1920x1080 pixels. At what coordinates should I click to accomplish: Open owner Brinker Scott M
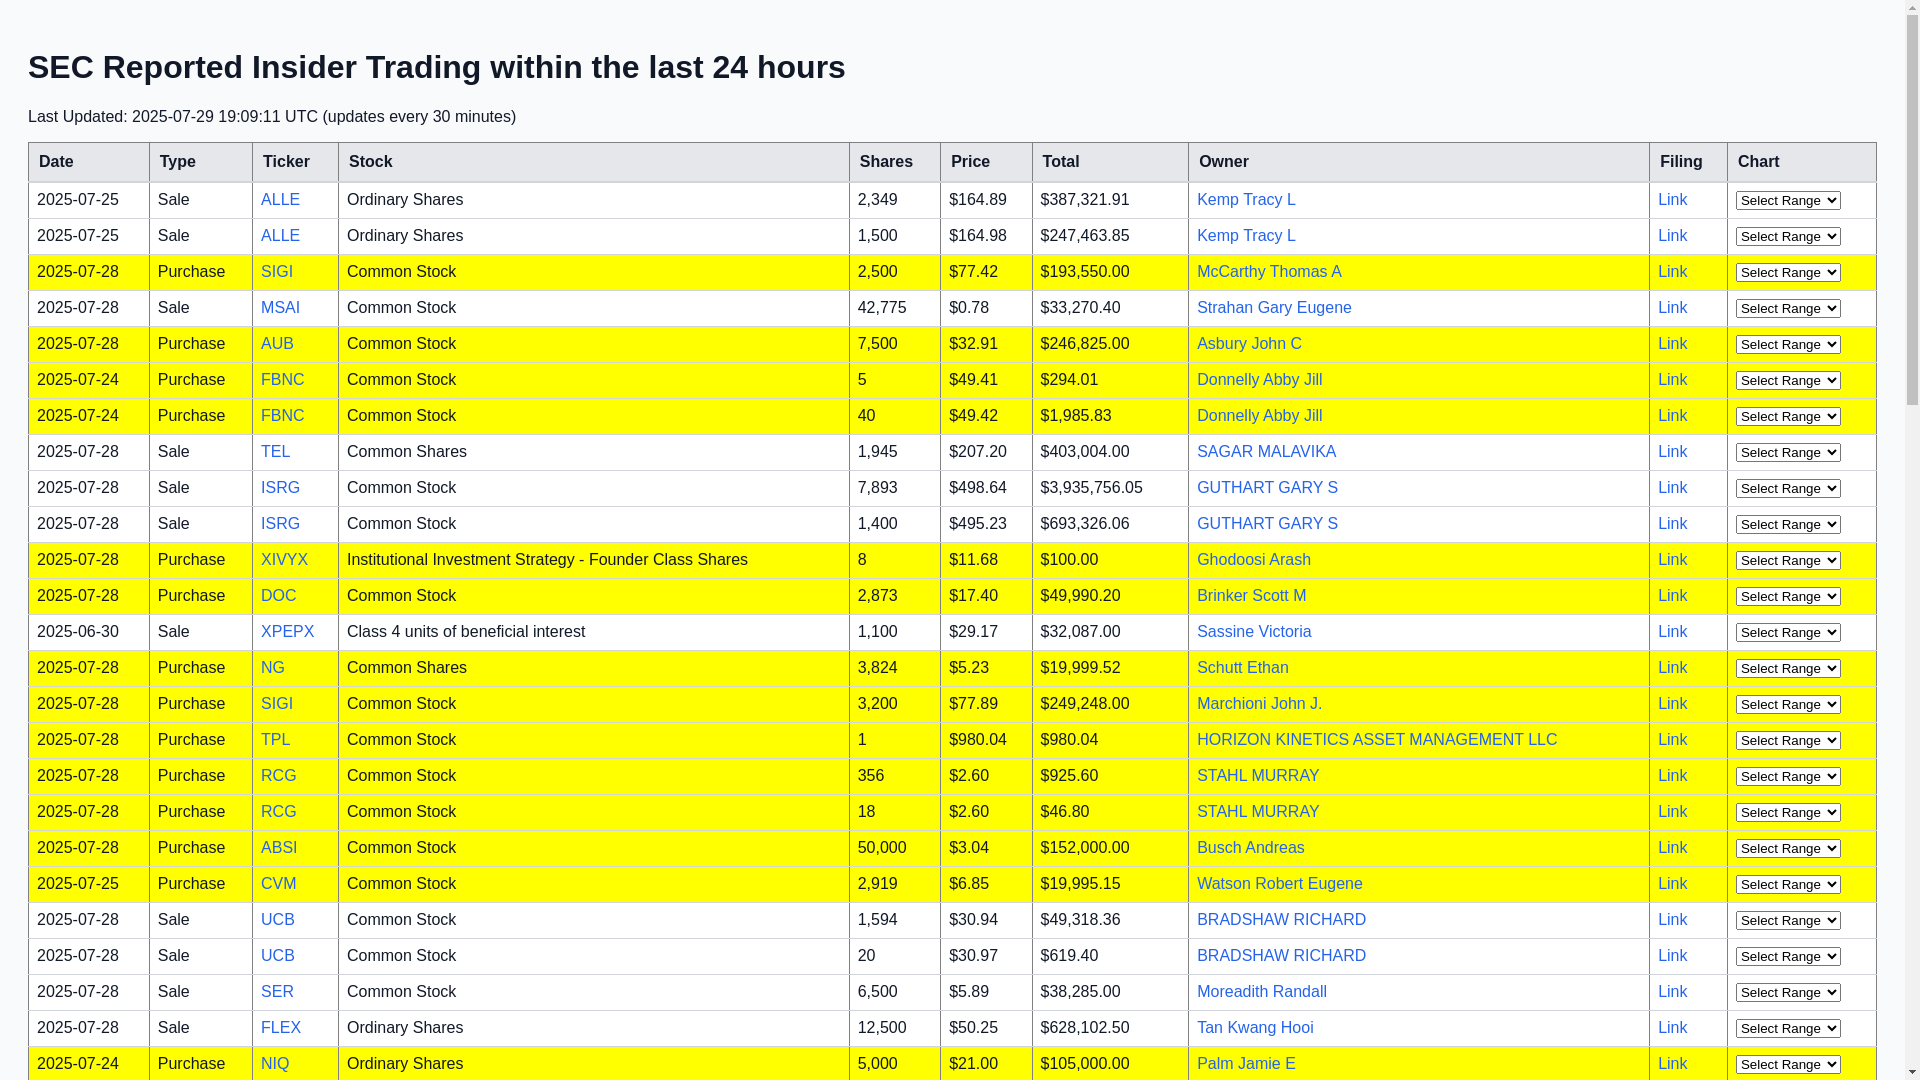tap(1251, 596)
